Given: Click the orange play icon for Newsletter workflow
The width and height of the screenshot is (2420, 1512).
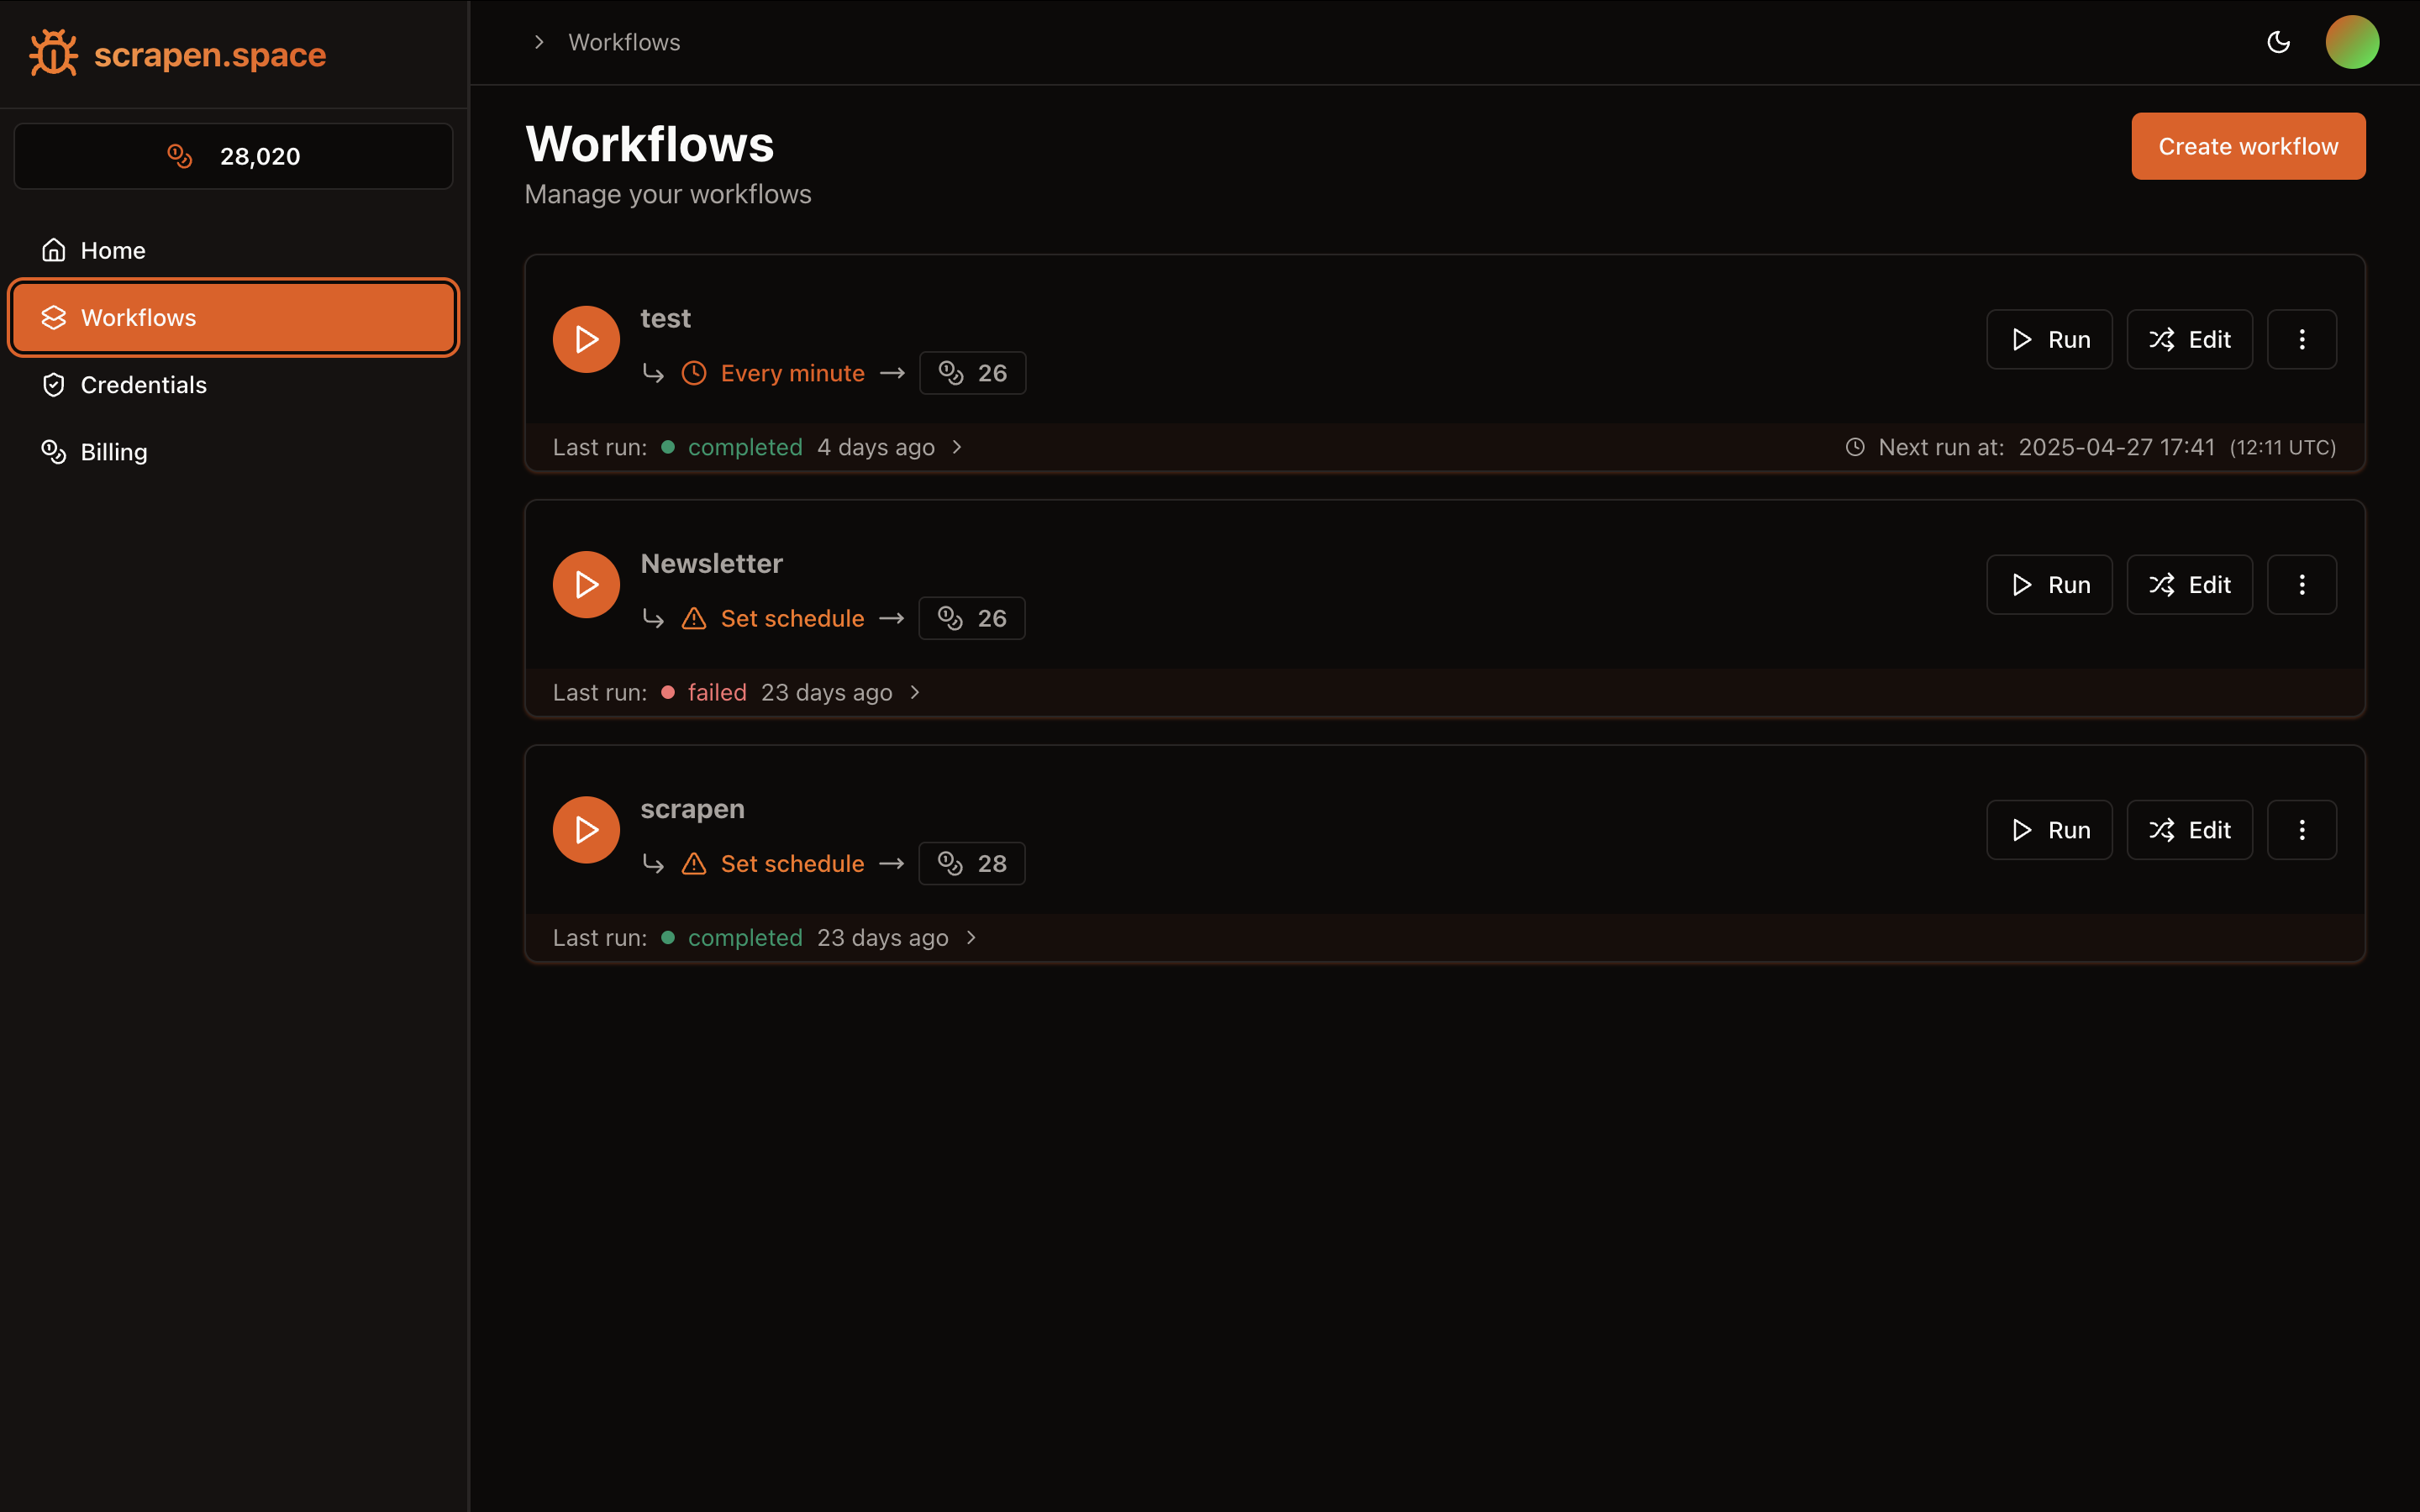Looking at the screenshot, I should point(586,584).
